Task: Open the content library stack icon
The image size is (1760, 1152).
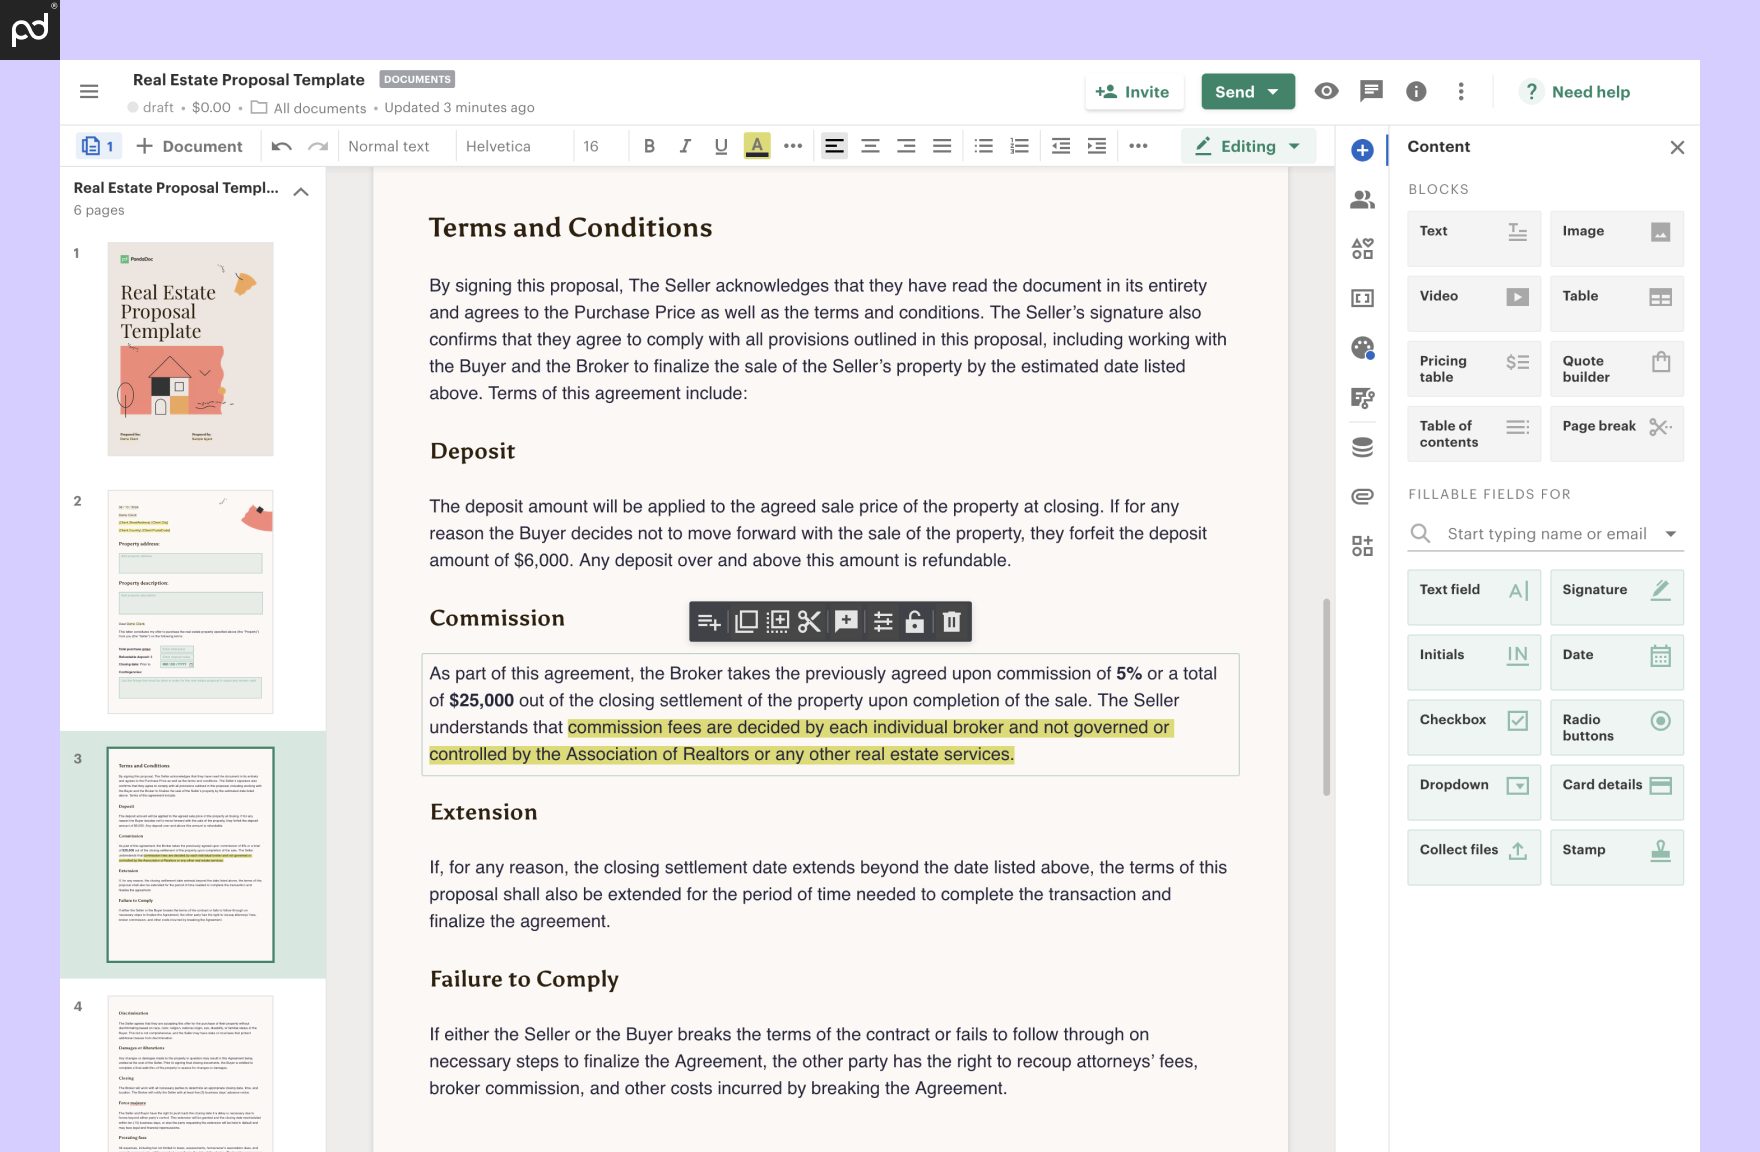Action: [1362, 447]
